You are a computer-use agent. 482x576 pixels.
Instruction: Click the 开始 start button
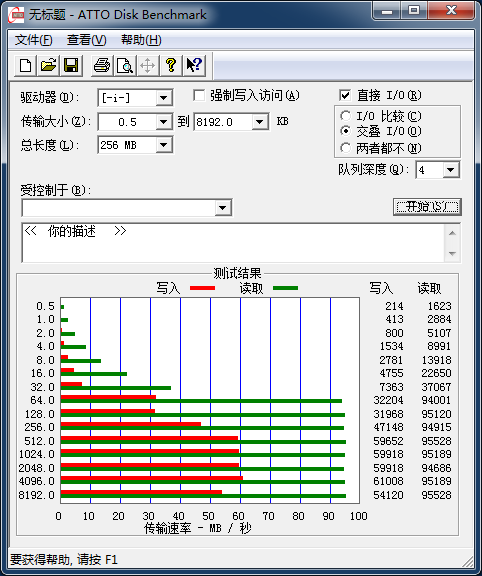427,207
